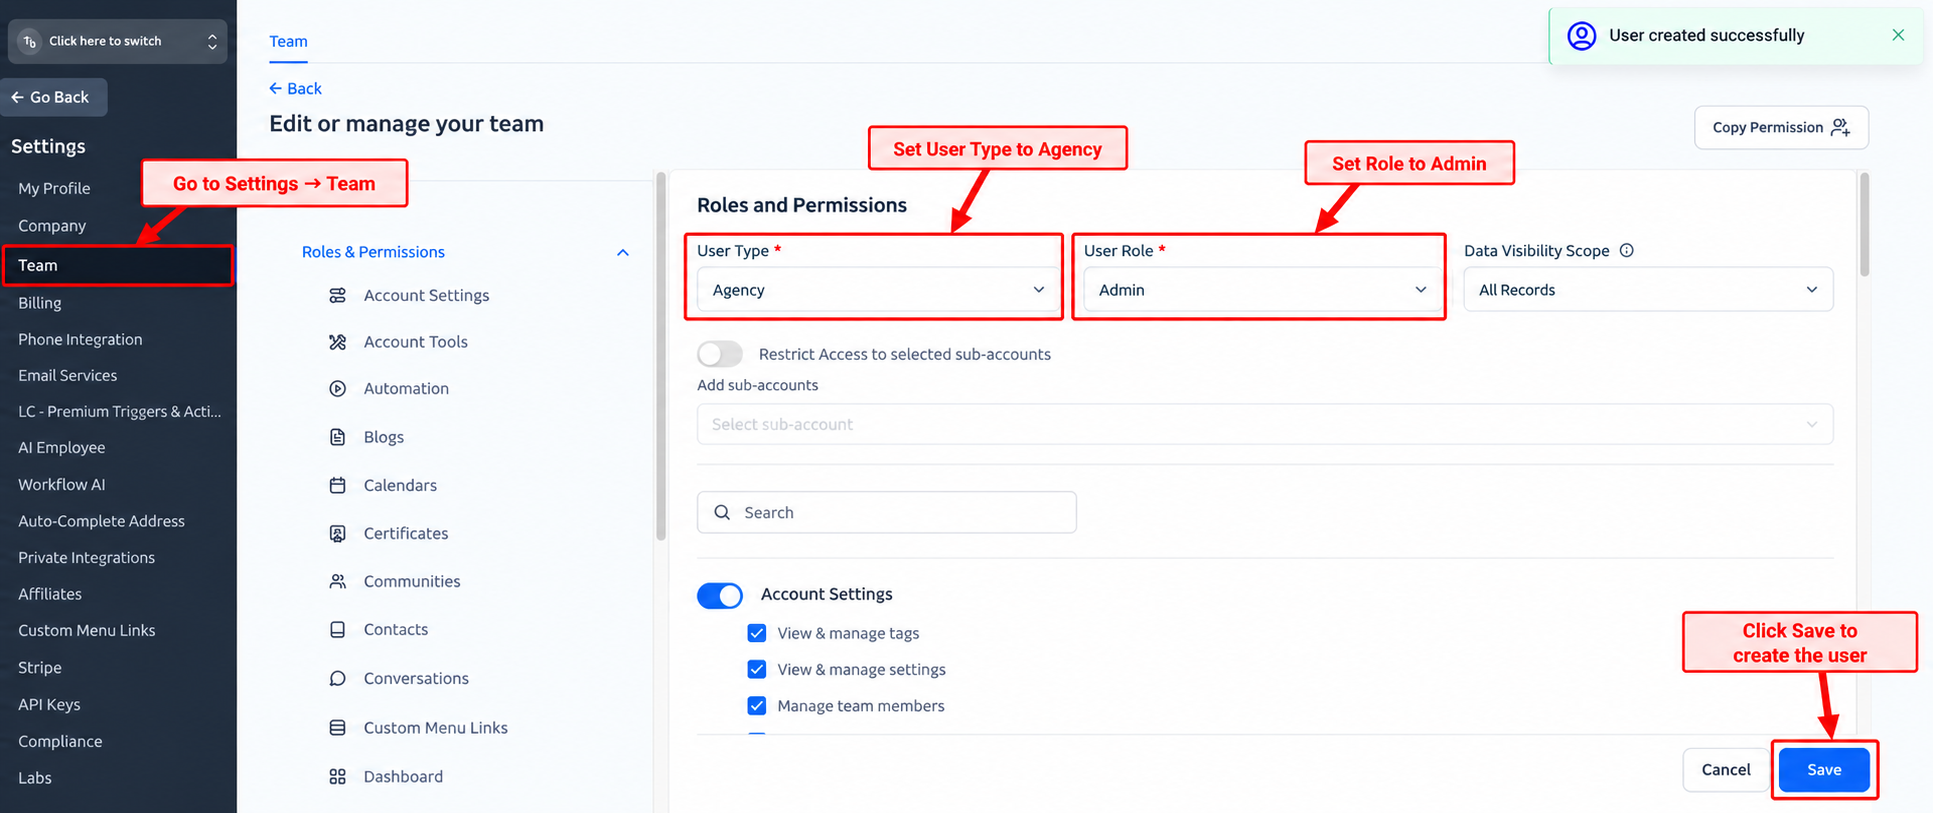Screen dimensions: 1933x813
Task: Click the Automation play-circle icon
Action: pyautogui.click(x=337, y=388)
